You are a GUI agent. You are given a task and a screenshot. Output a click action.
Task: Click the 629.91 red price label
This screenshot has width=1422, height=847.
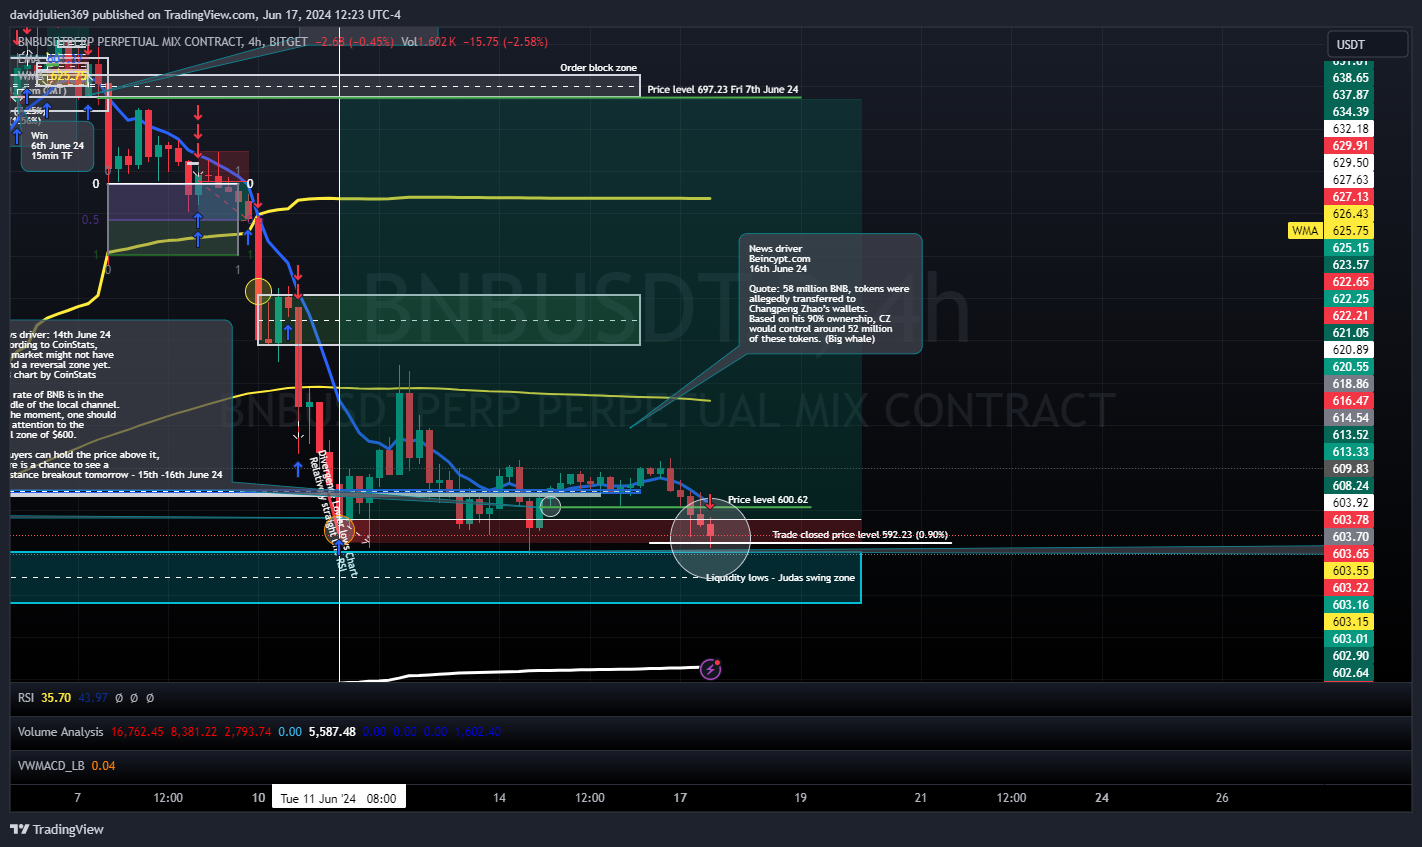pos(1350,146)
